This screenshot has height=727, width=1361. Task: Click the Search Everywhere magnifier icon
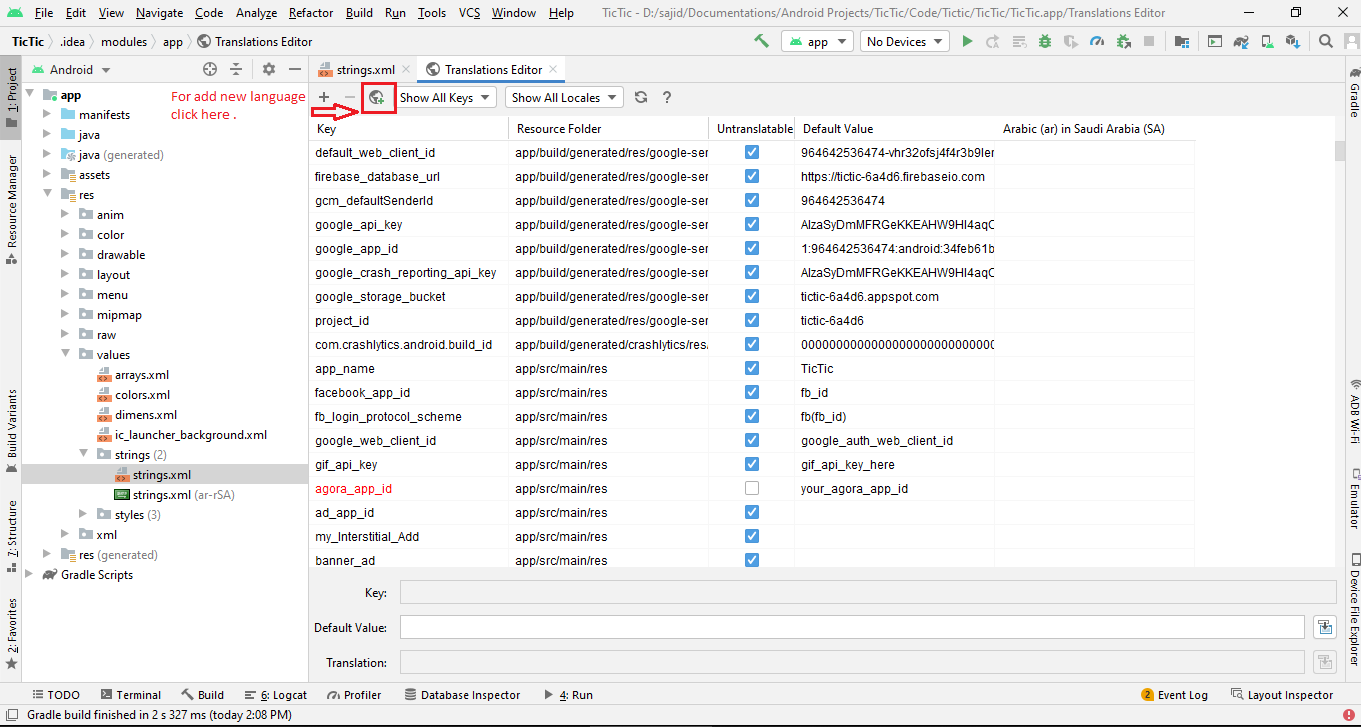(x=1326, y=42)
